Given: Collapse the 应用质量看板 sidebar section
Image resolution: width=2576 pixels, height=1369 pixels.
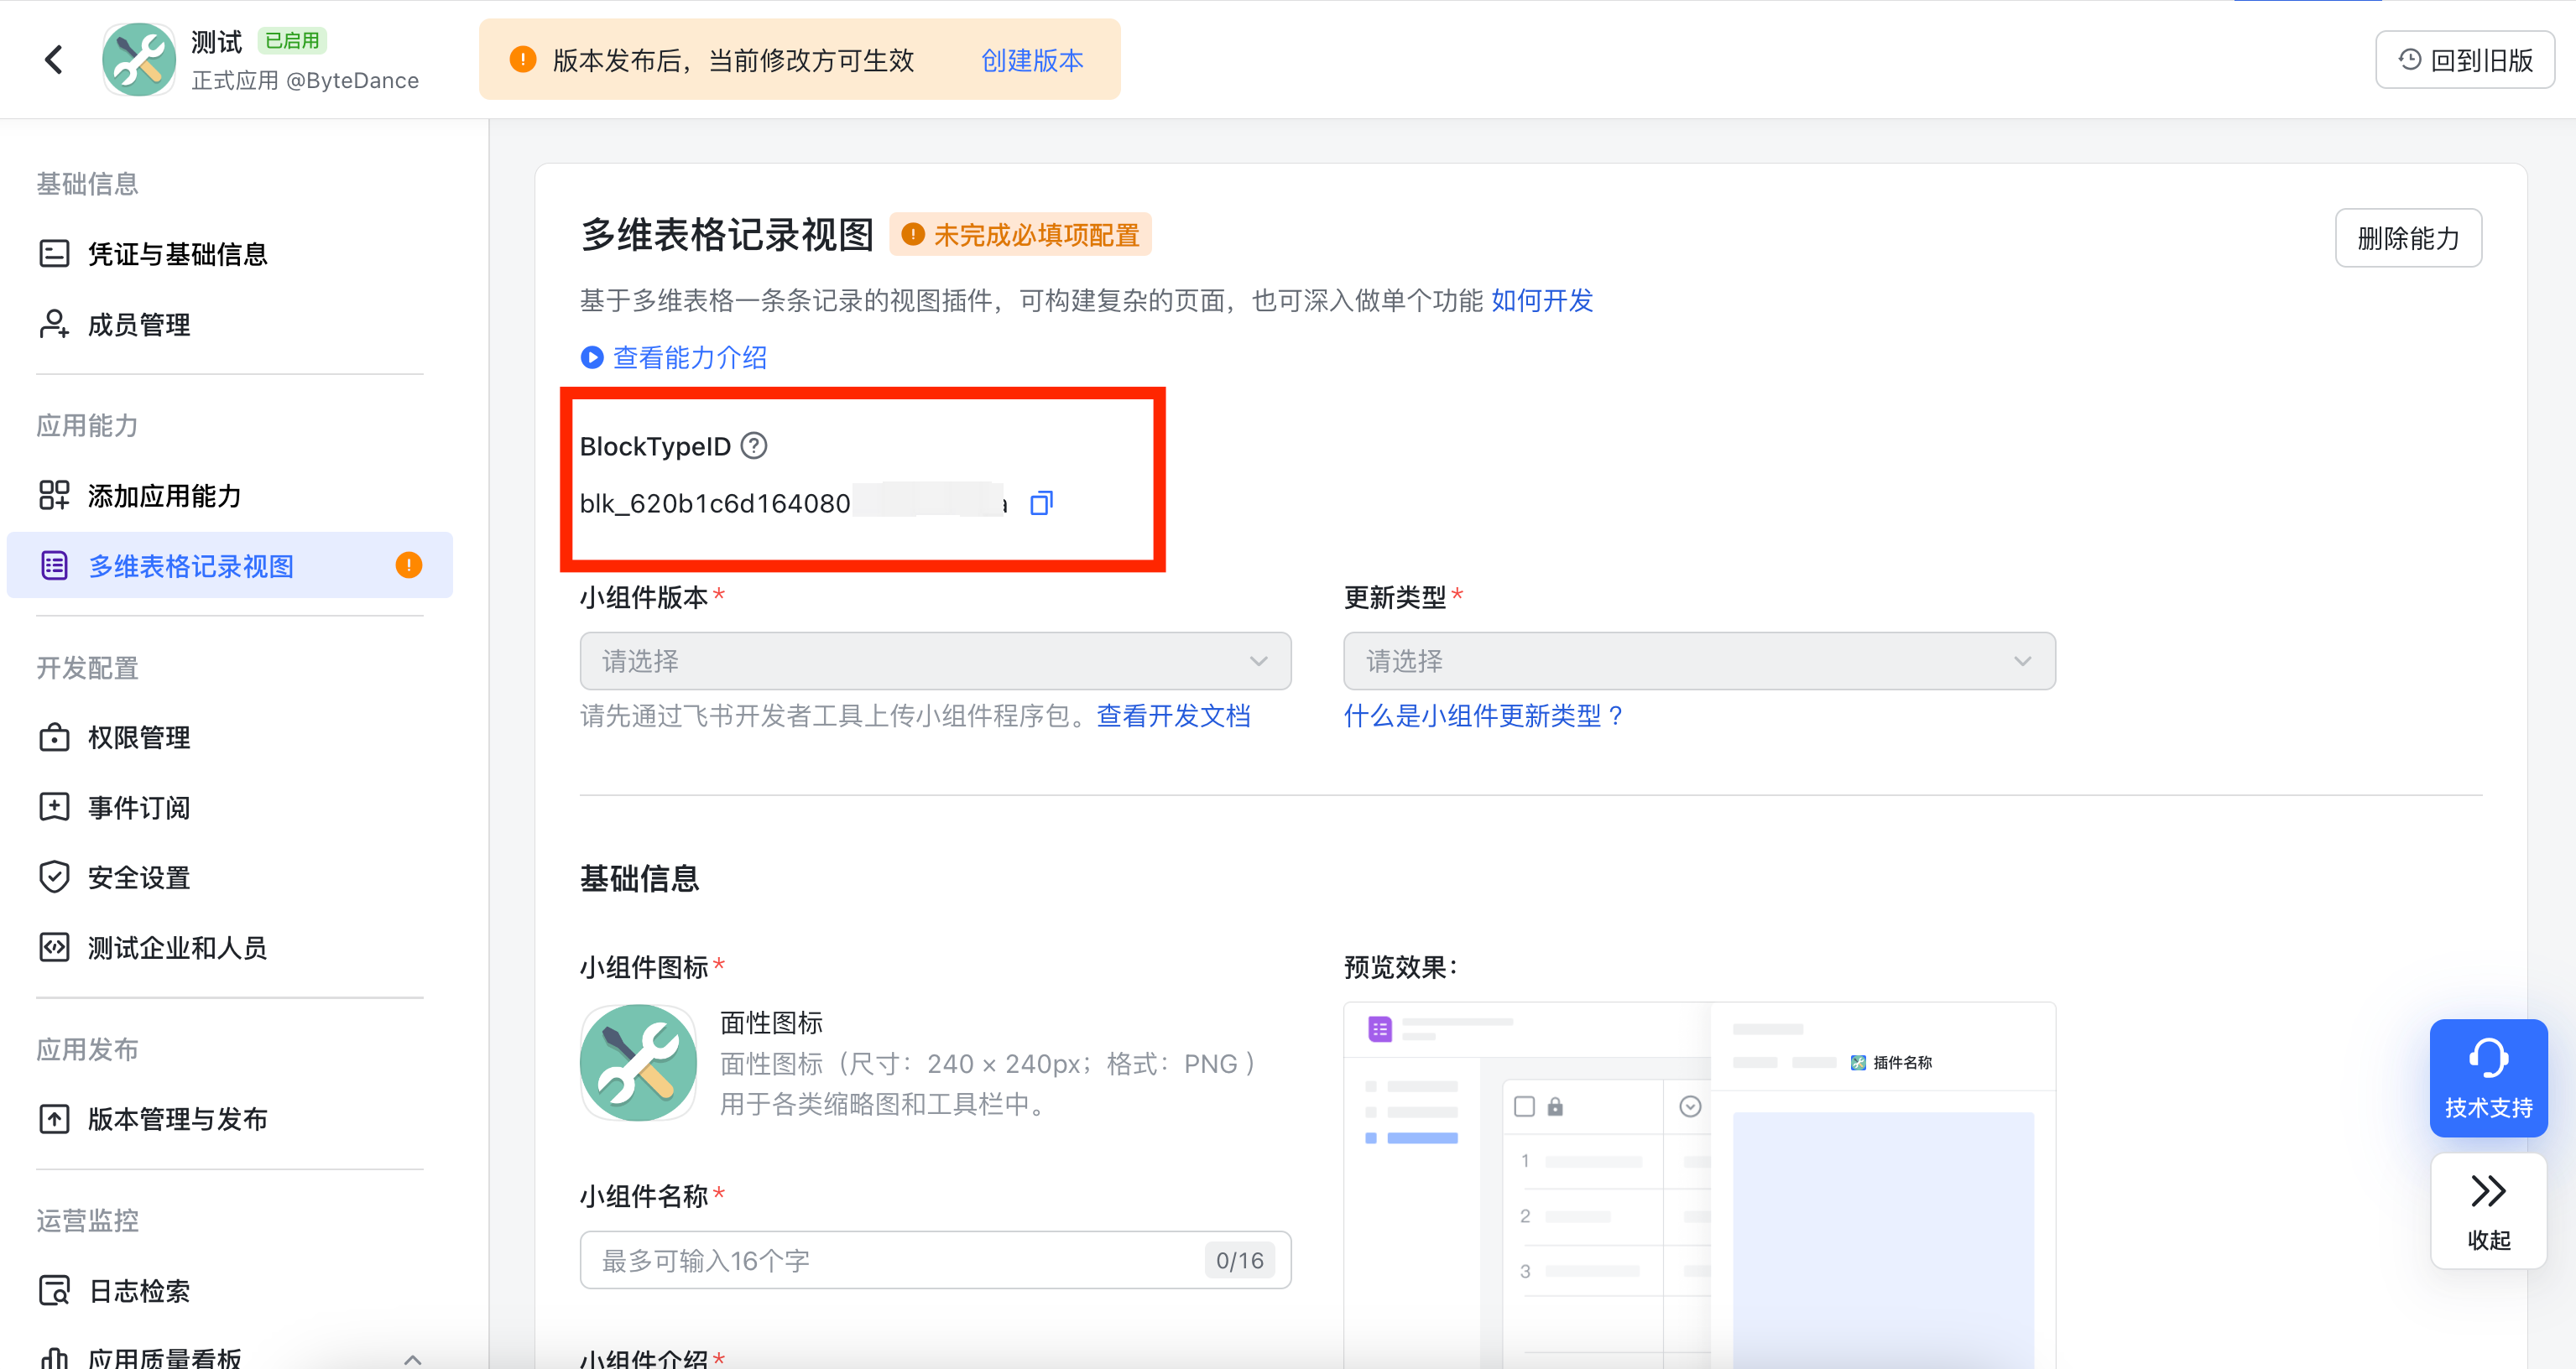Looking at the screenshot, I should pos(413,1358).
